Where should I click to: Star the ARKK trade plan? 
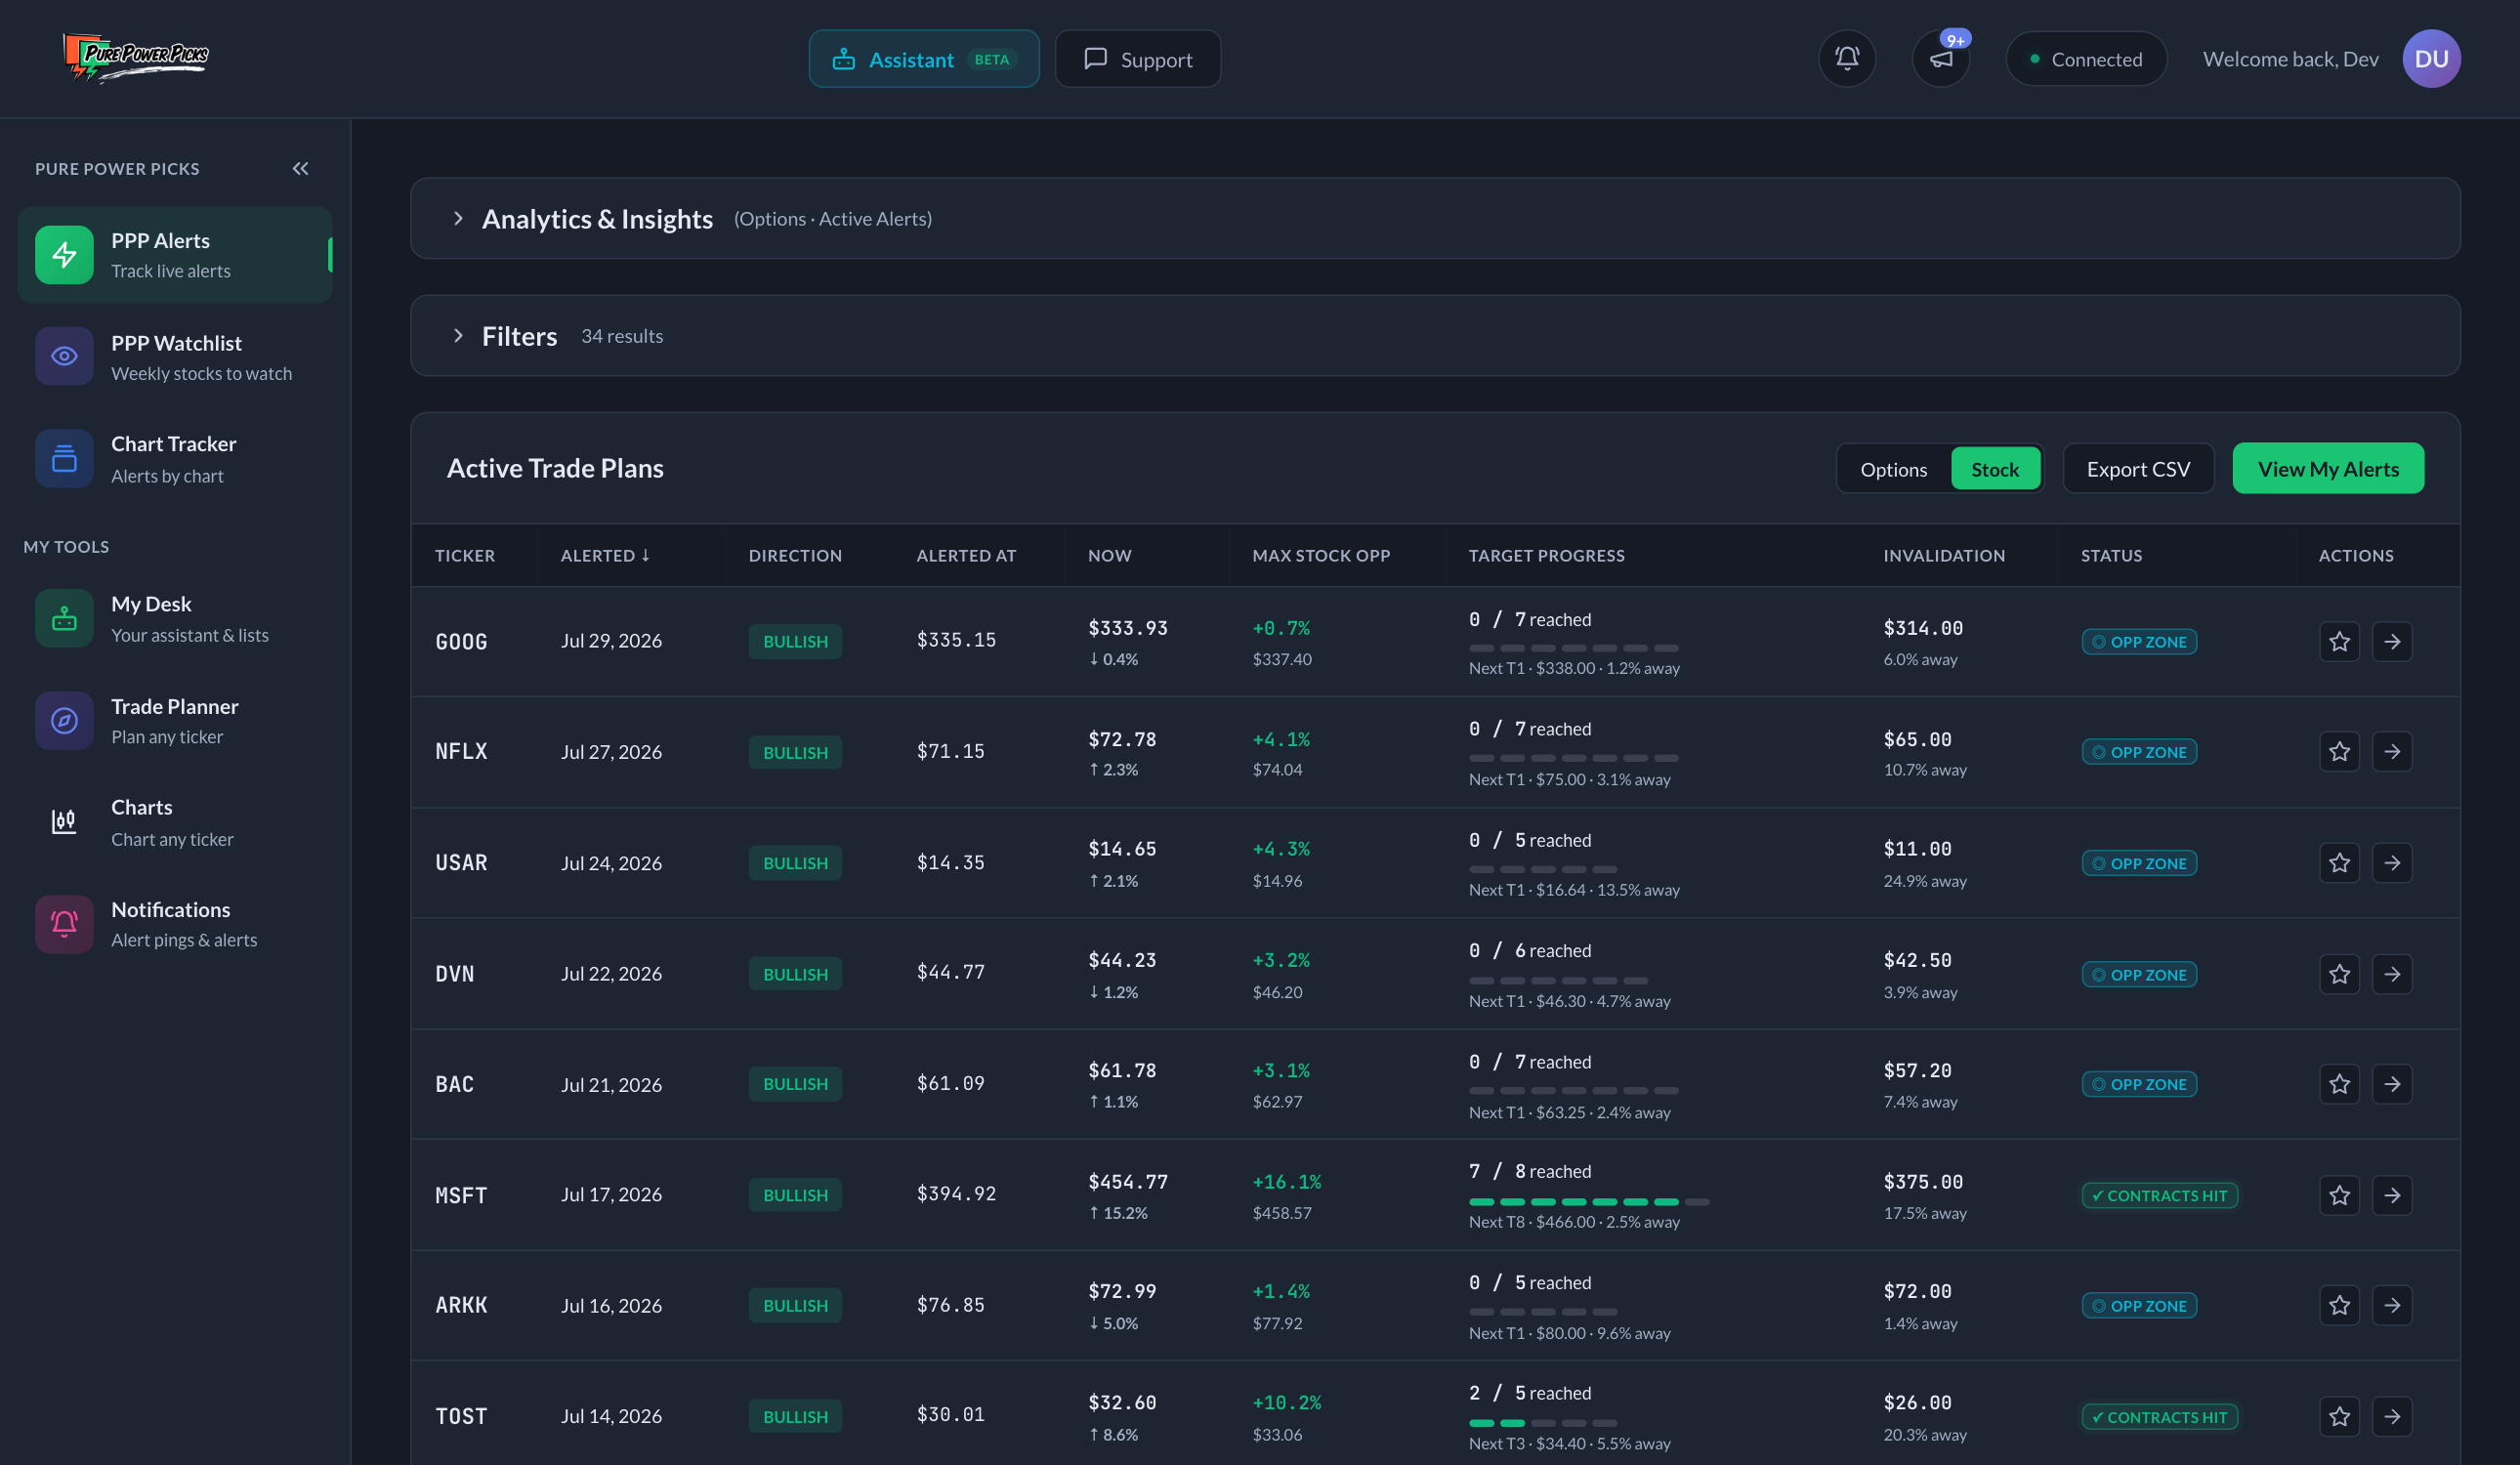(2339, 1305)
